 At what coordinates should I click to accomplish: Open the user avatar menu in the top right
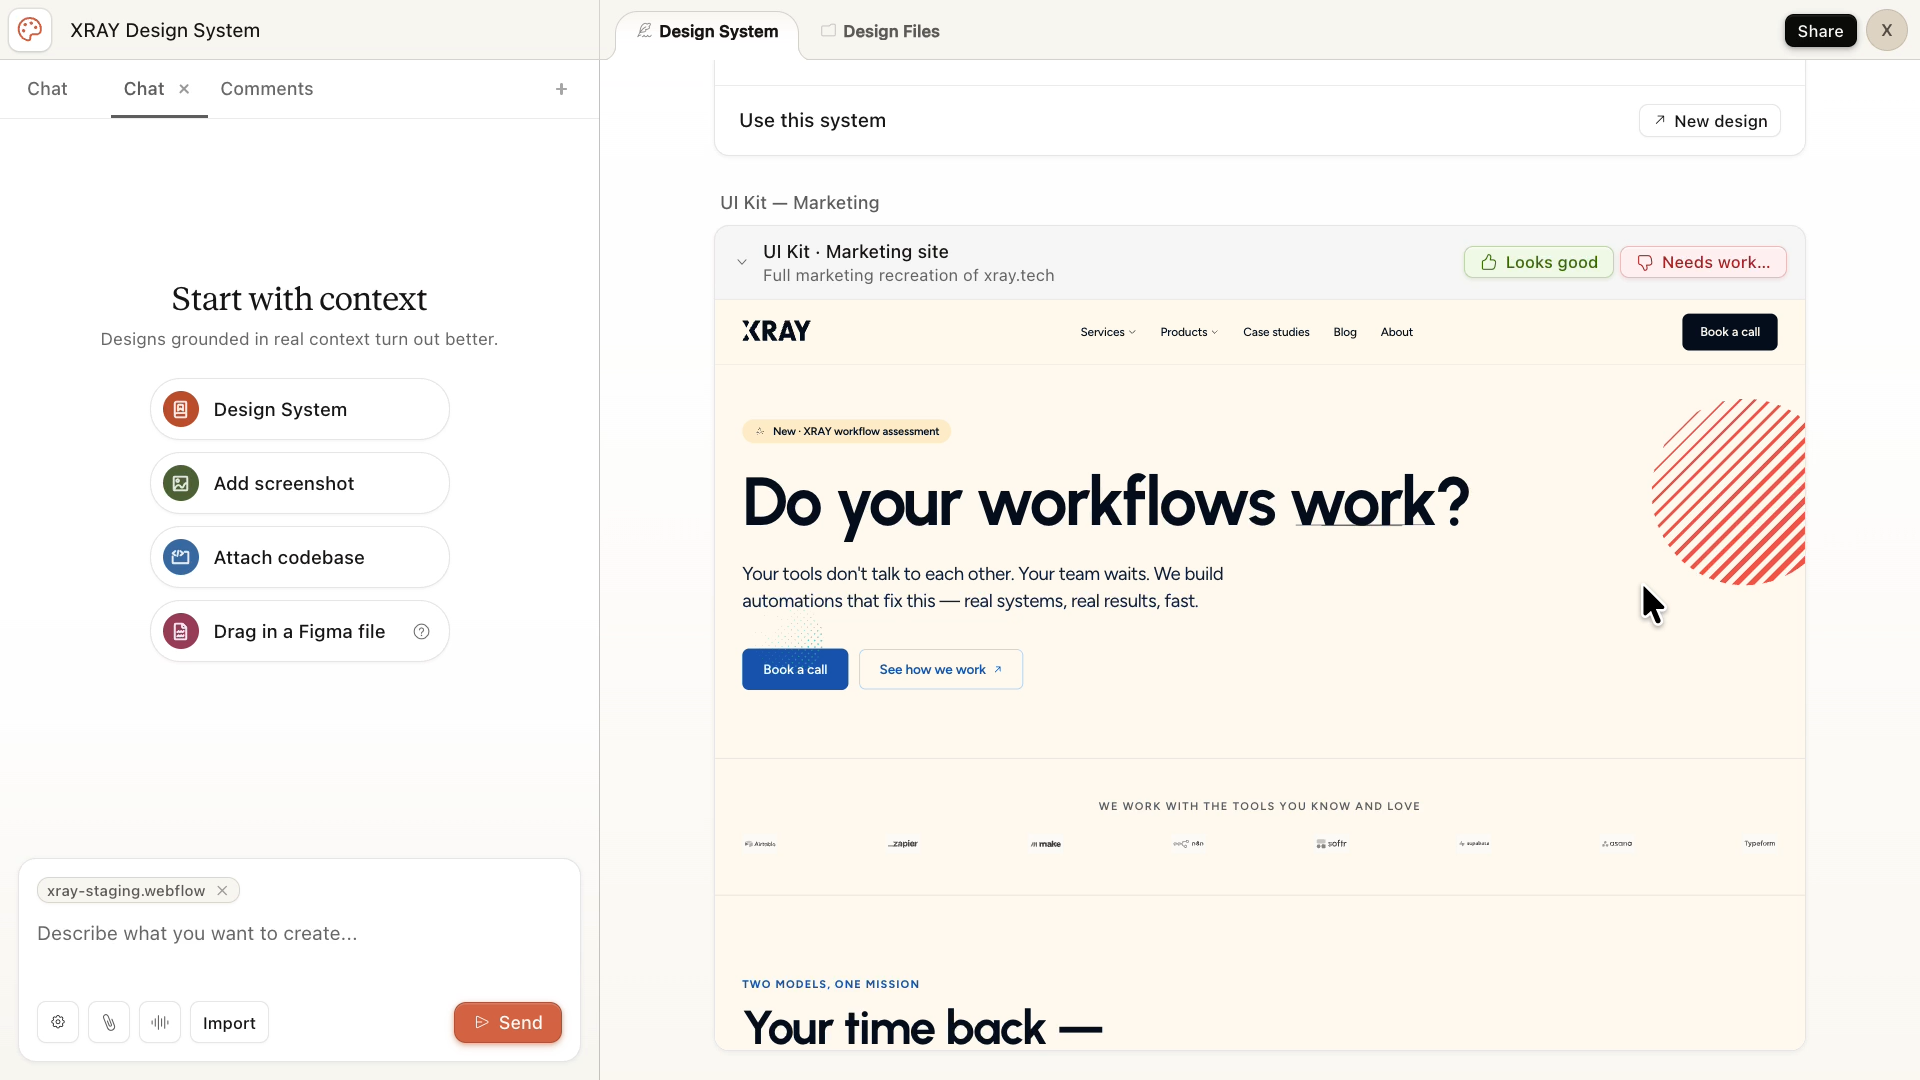[x=1886, y=30]
